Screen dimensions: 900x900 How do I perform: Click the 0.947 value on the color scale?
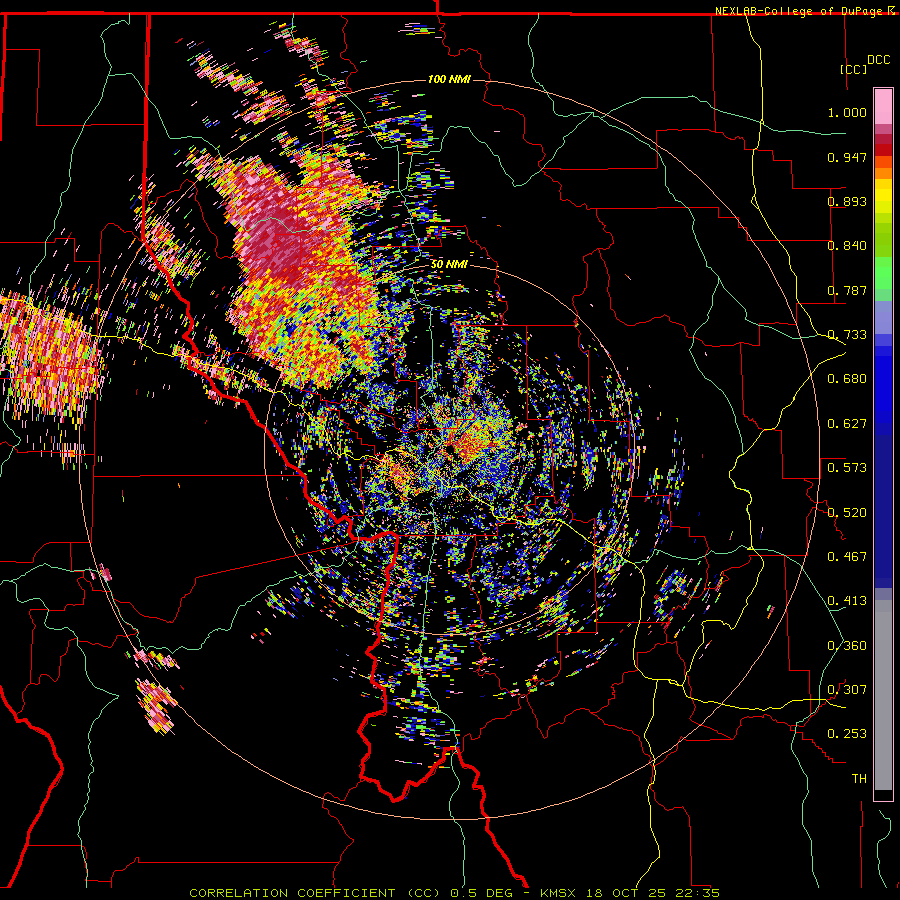click(847, 157)
